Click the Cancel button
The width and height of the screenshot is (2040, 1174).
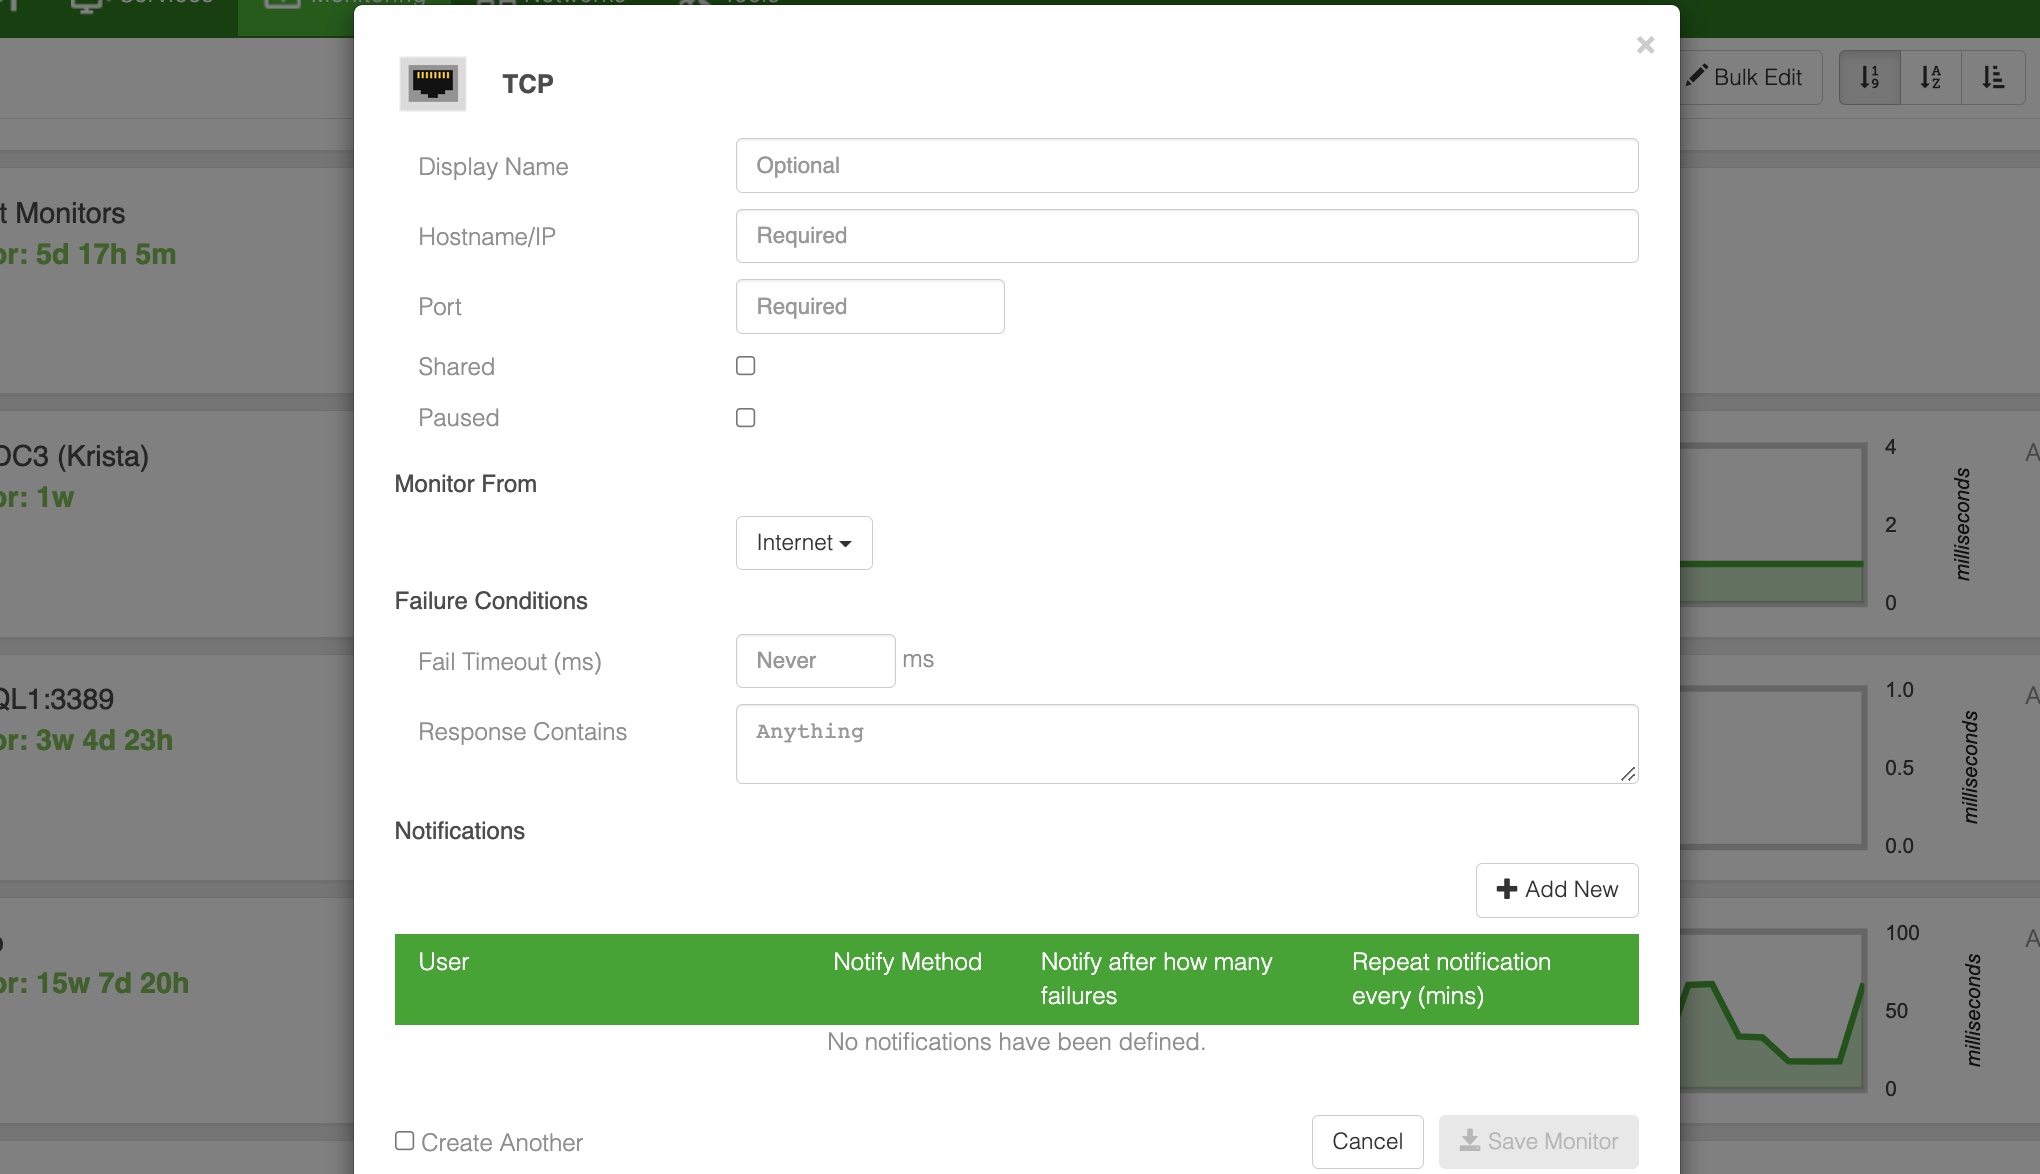[1367, 1141]
